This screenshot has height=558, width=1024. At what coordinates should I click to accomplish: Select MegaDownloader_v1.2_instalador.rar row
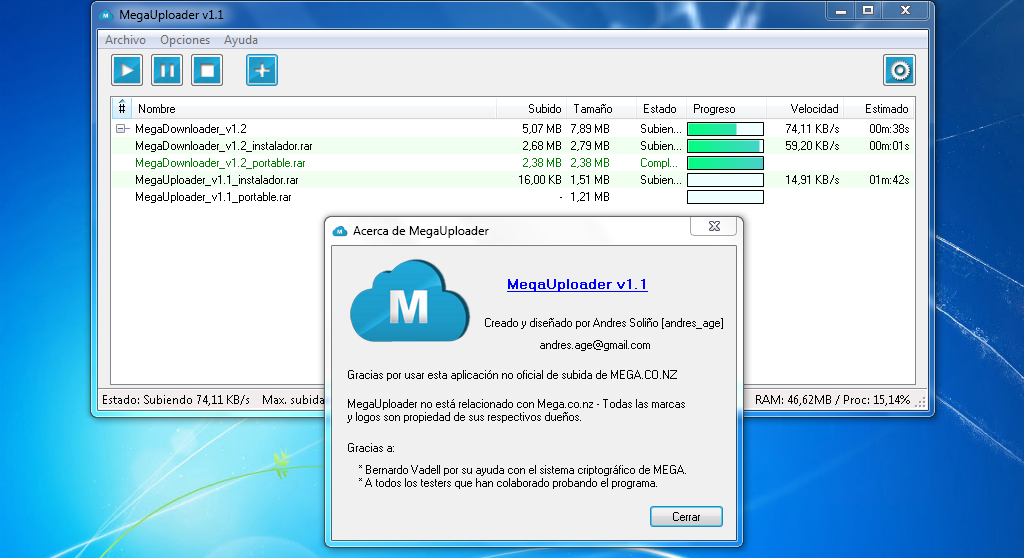coord(513,146)
